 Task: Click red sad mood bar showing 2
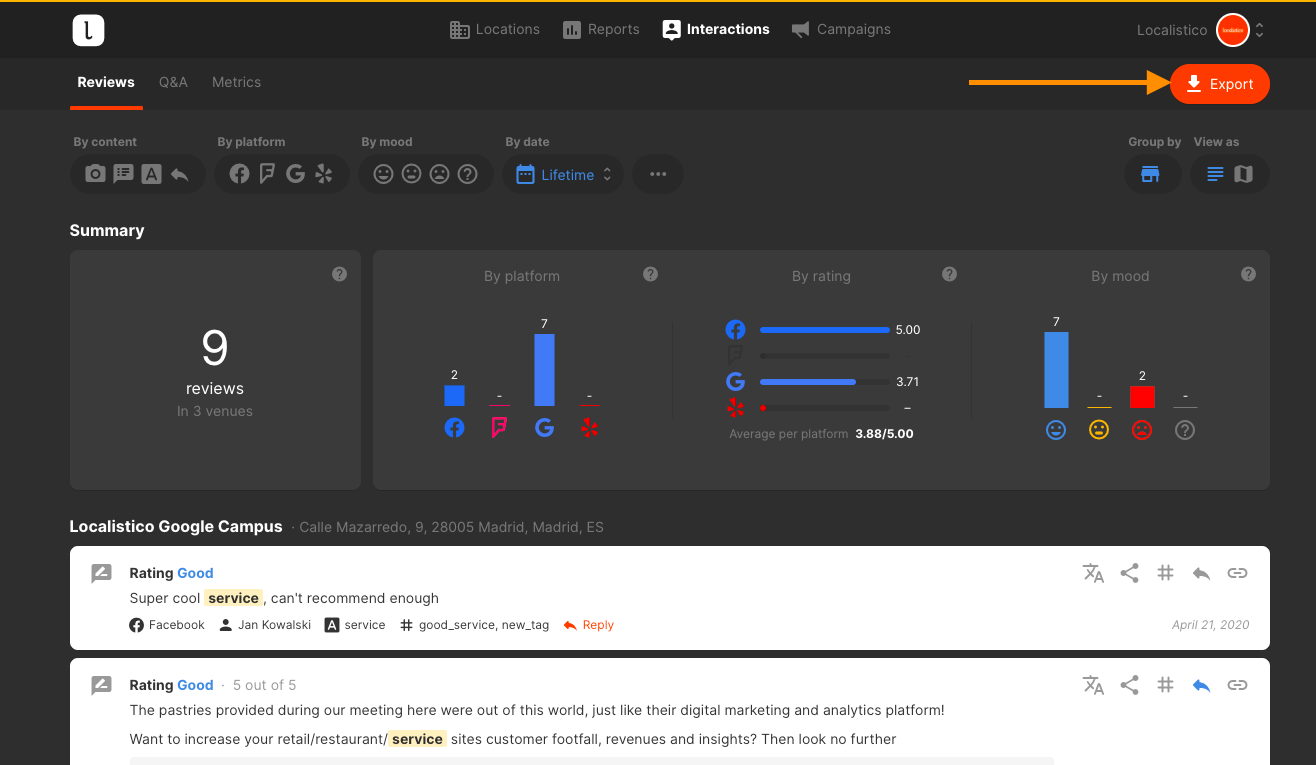(1142, 396)
